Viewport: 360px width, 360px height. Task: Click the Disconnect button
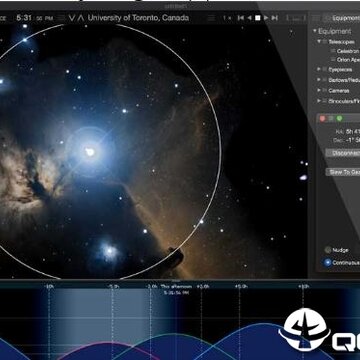pos(343,153)
